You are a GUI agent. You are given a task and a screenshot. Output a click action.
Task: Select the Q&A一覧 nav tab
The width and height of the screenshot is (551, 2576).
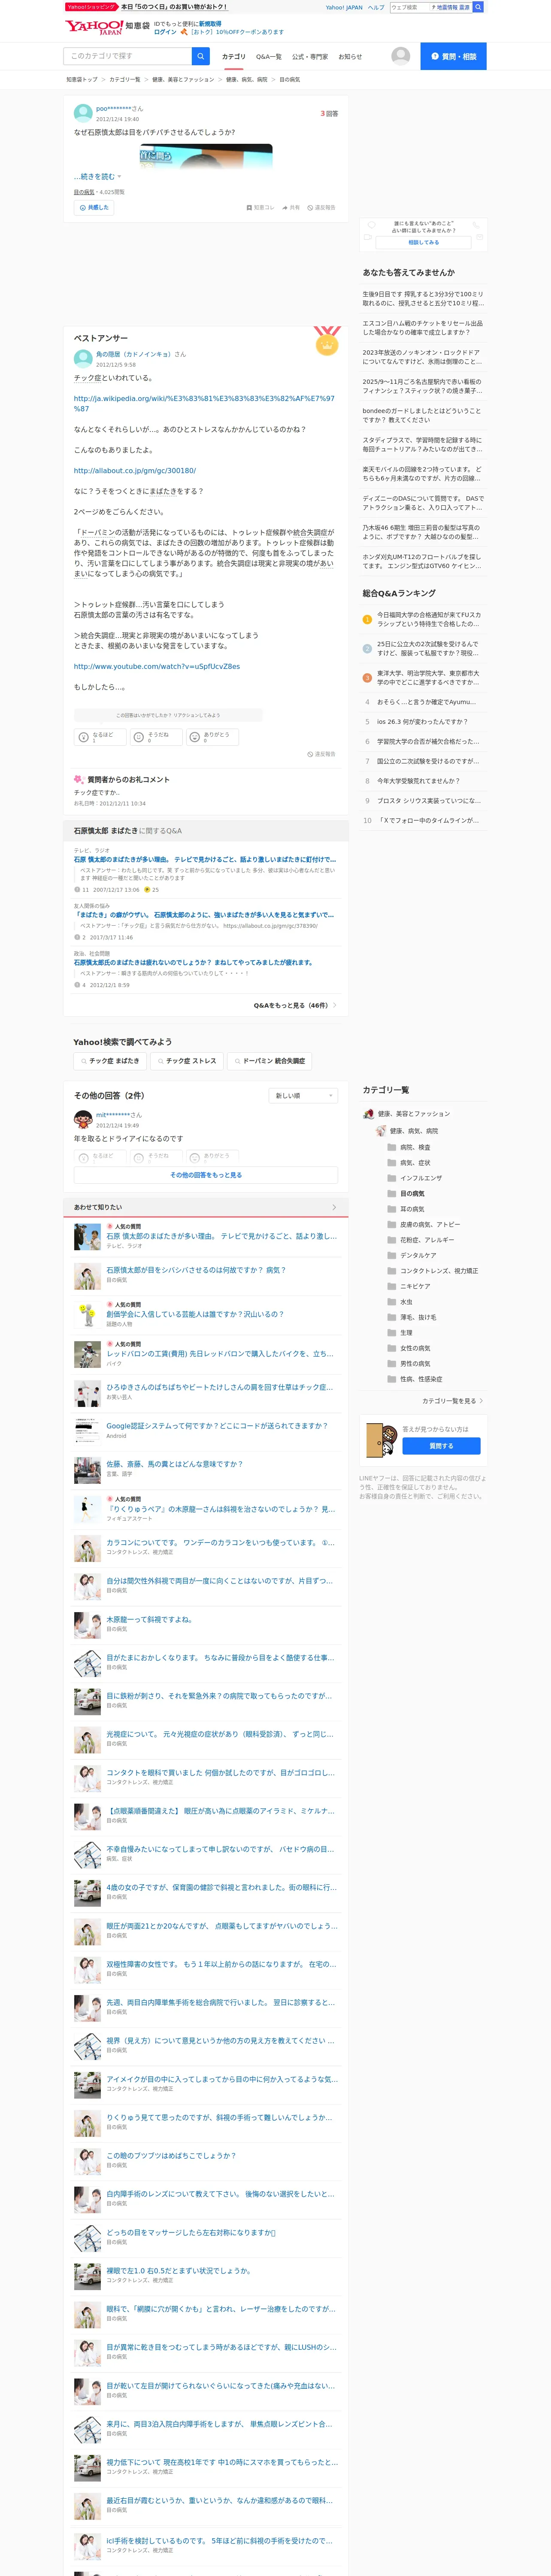pyautogui.click(x=269, y=57)
